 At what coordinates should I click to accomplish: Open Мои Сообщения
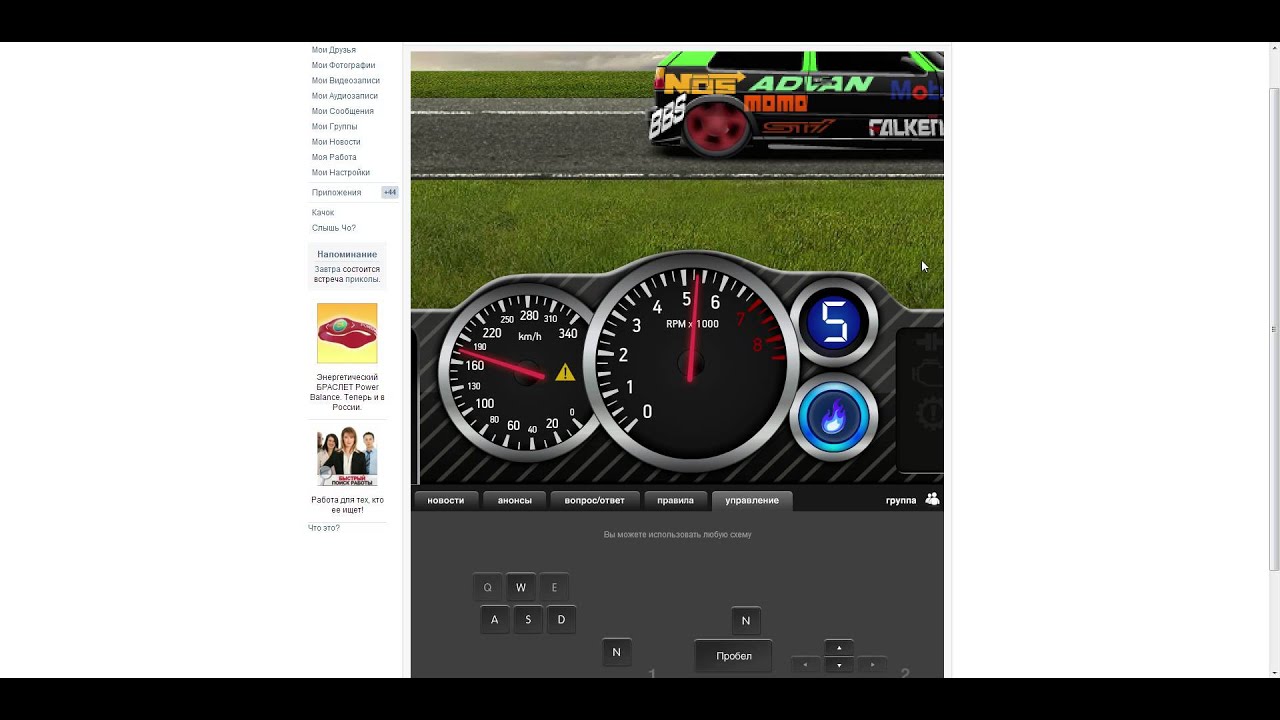[342, 111]
